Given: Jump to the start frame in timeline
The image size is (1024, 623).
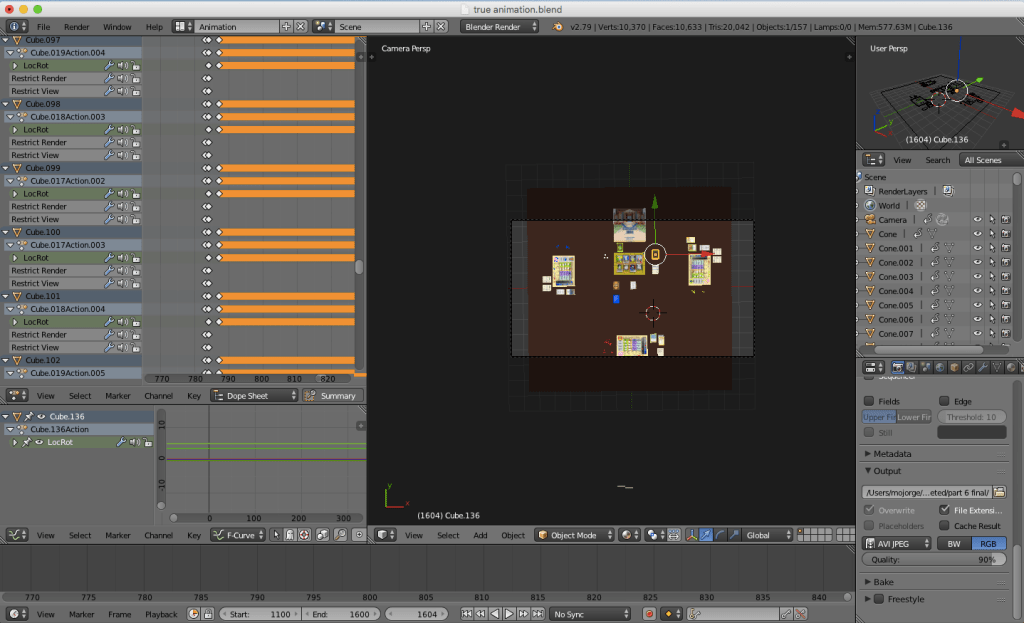Looking at the screenshot, I should [x=466, y=614].
